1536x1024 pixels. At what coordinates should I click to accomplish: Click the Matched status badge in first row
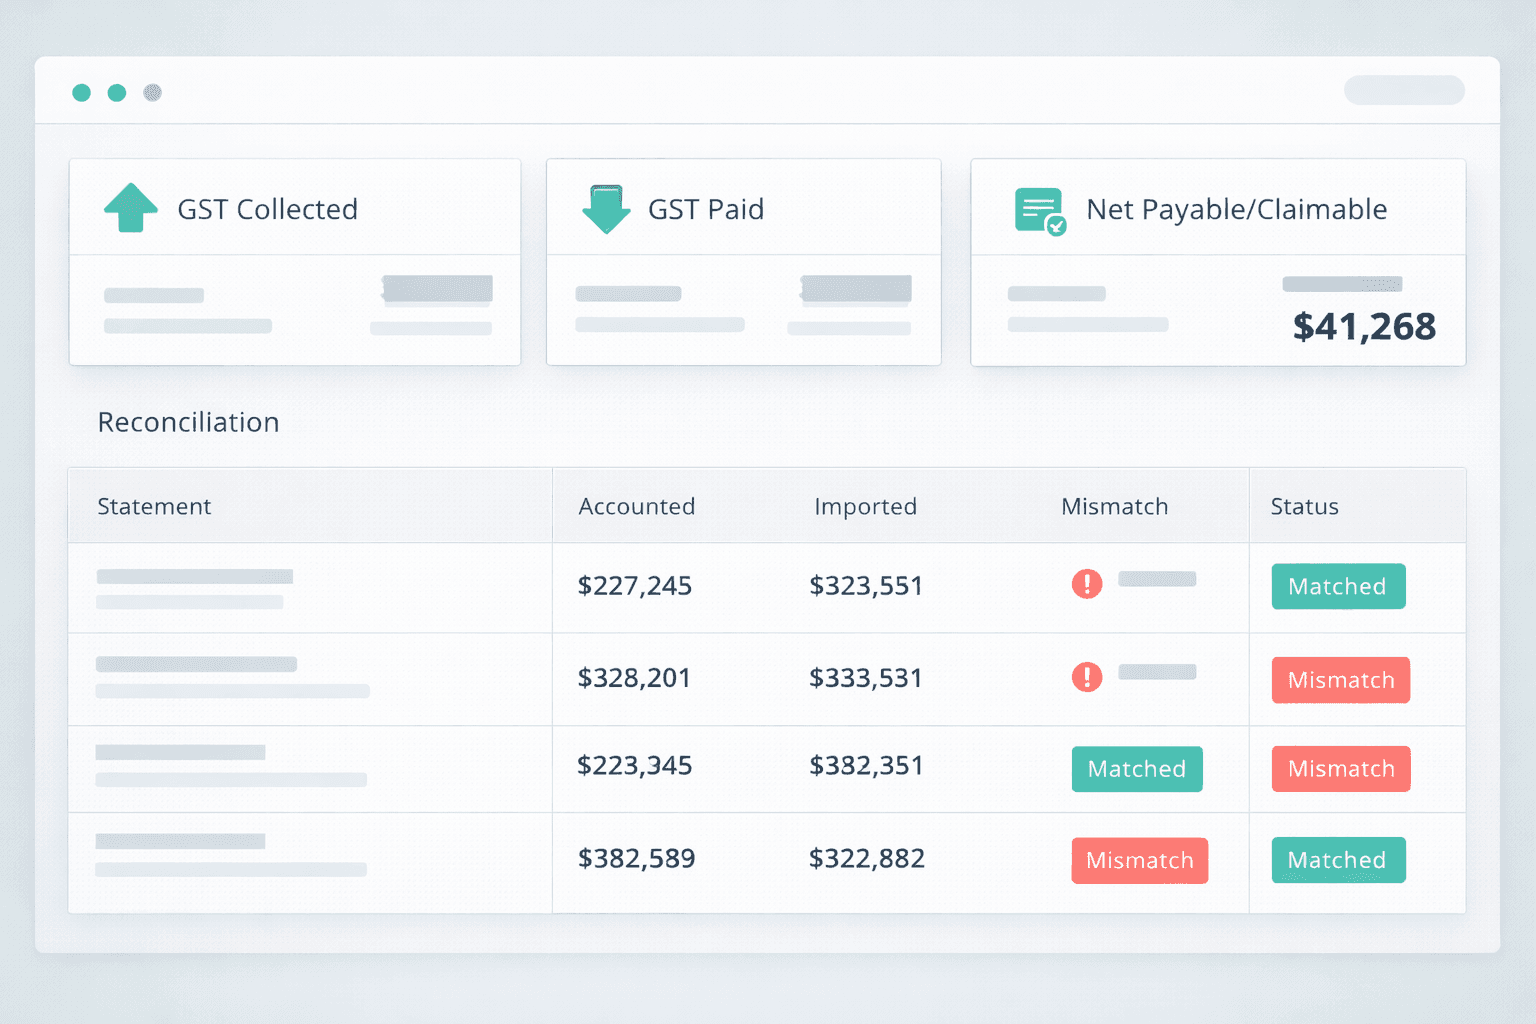(x=1338, y=586)
